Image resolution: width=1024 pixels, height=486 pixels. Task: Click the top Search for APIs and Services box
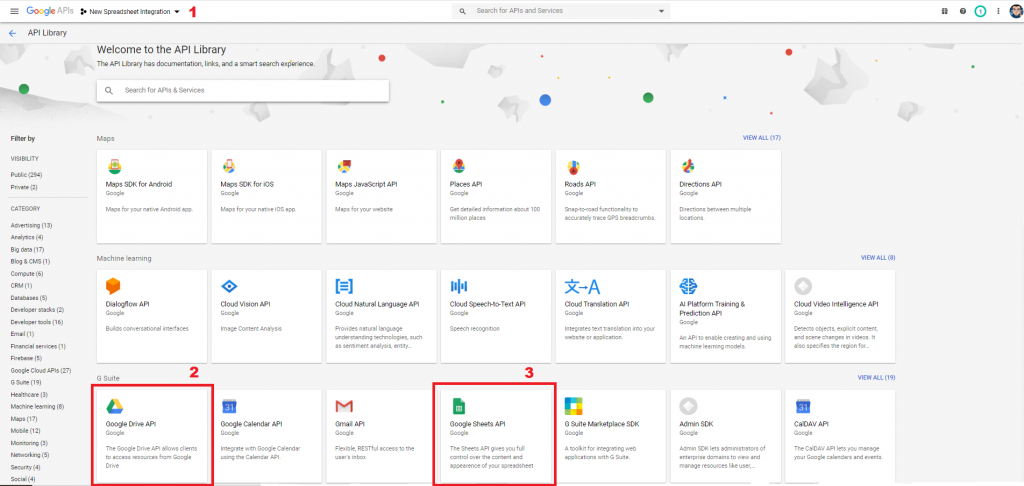560,11
